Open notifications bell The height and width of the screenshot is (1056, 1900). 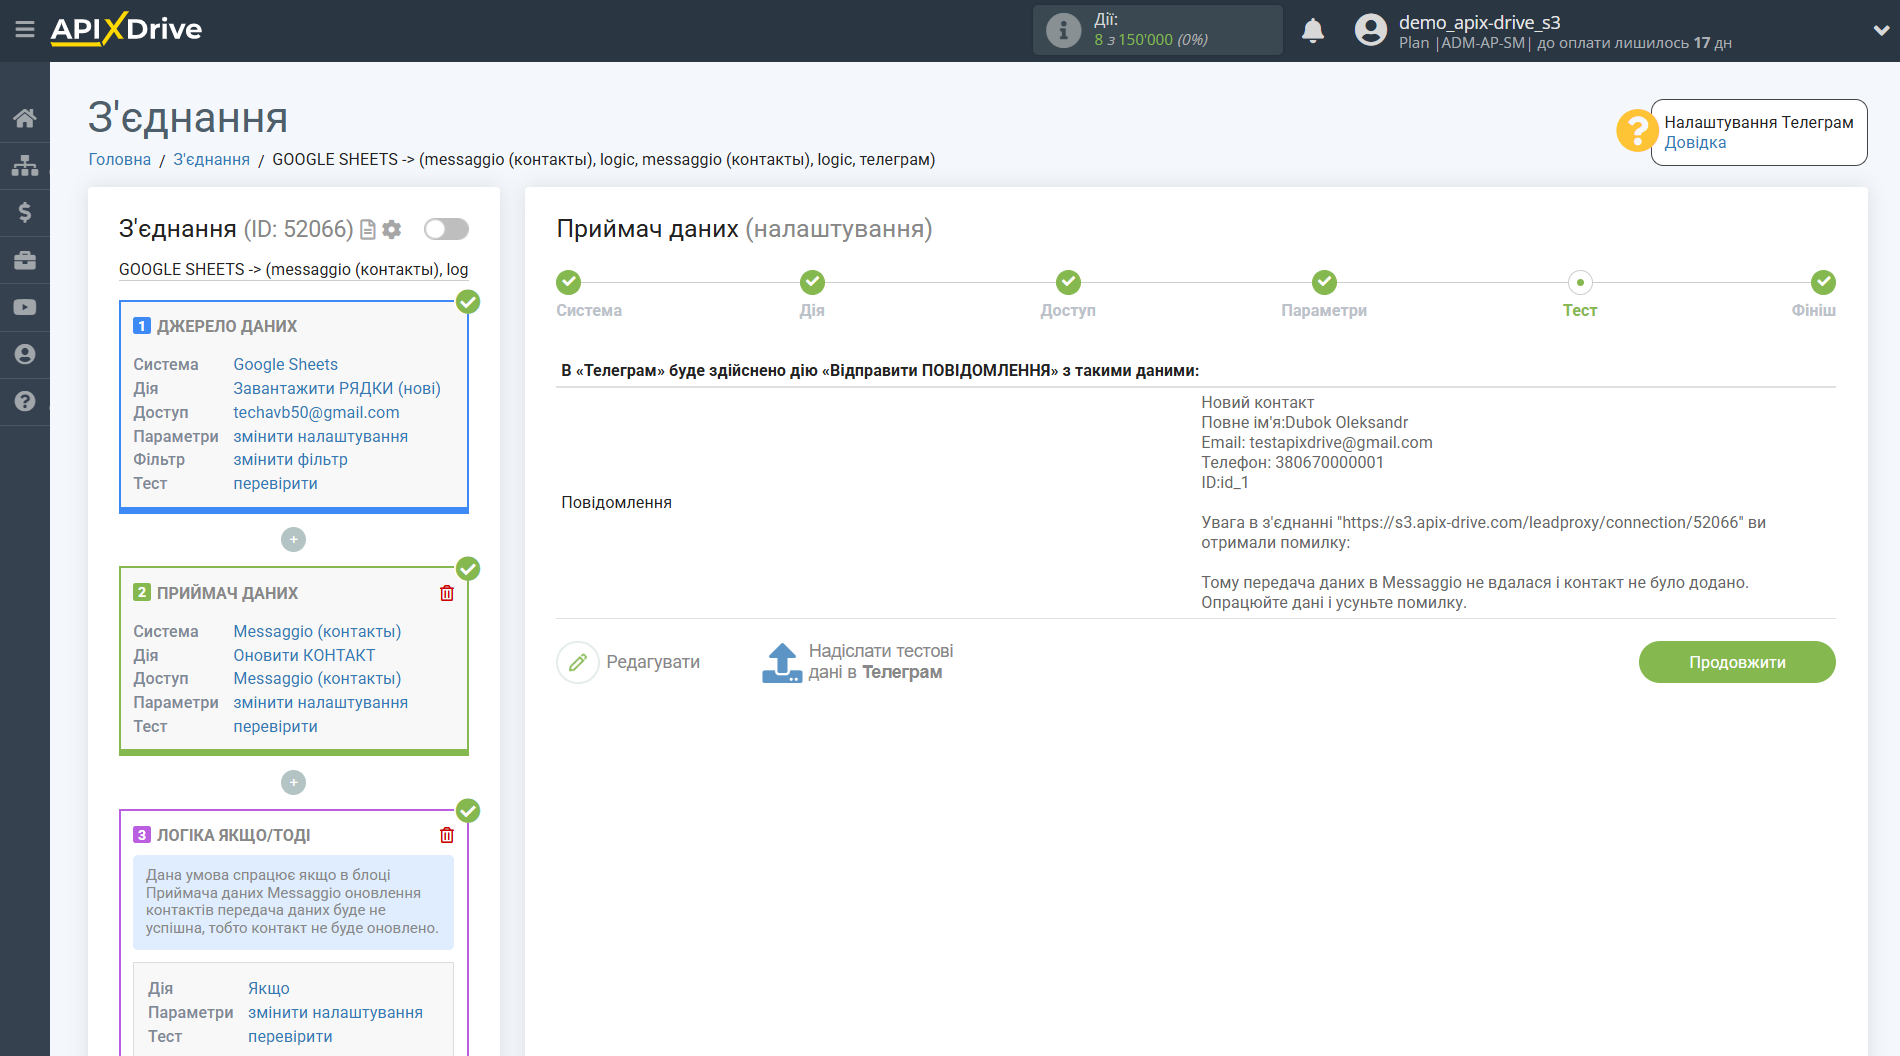(x=1312, y=31)
